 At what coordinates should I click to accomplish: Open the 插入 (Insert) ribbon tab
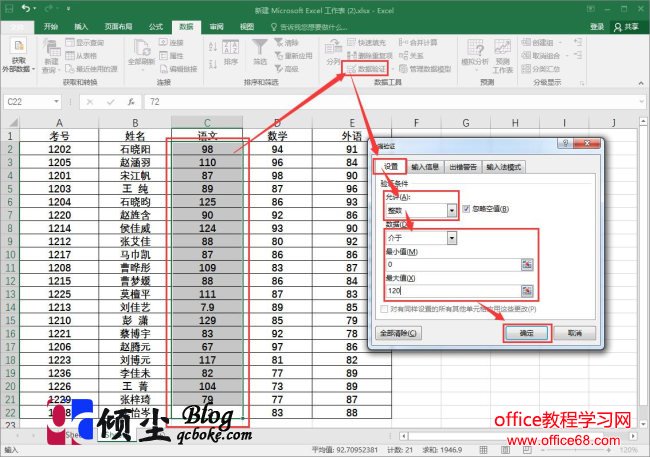tap(81, 27)
